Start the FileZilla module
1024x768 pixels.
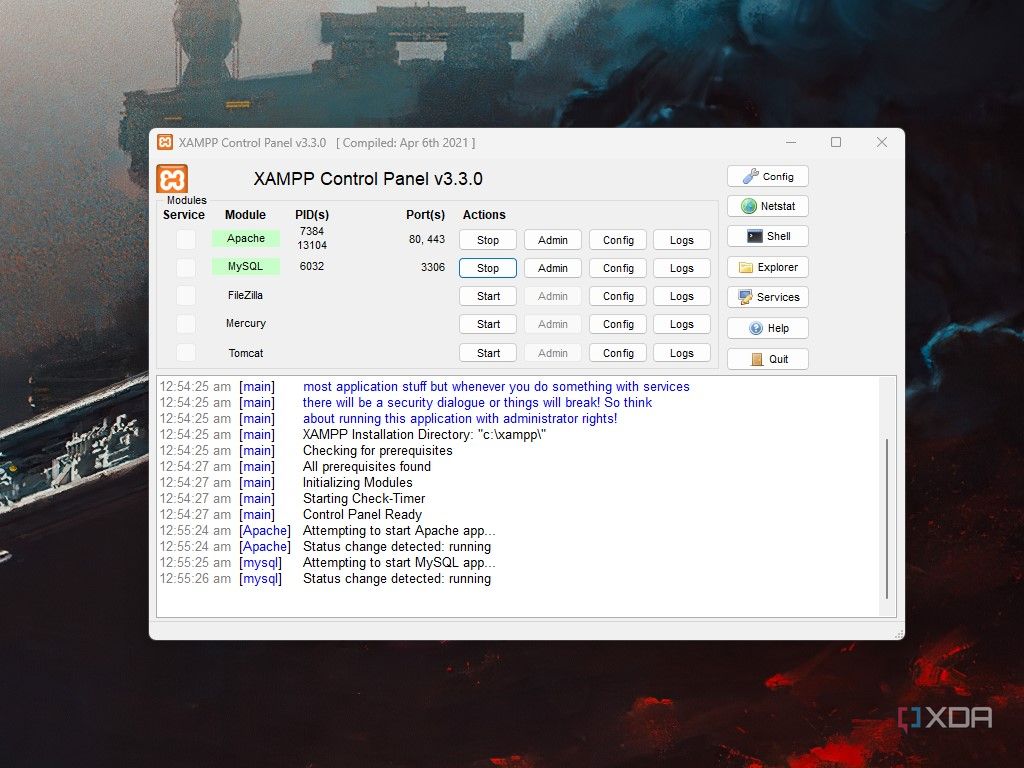tap(487, 296)
